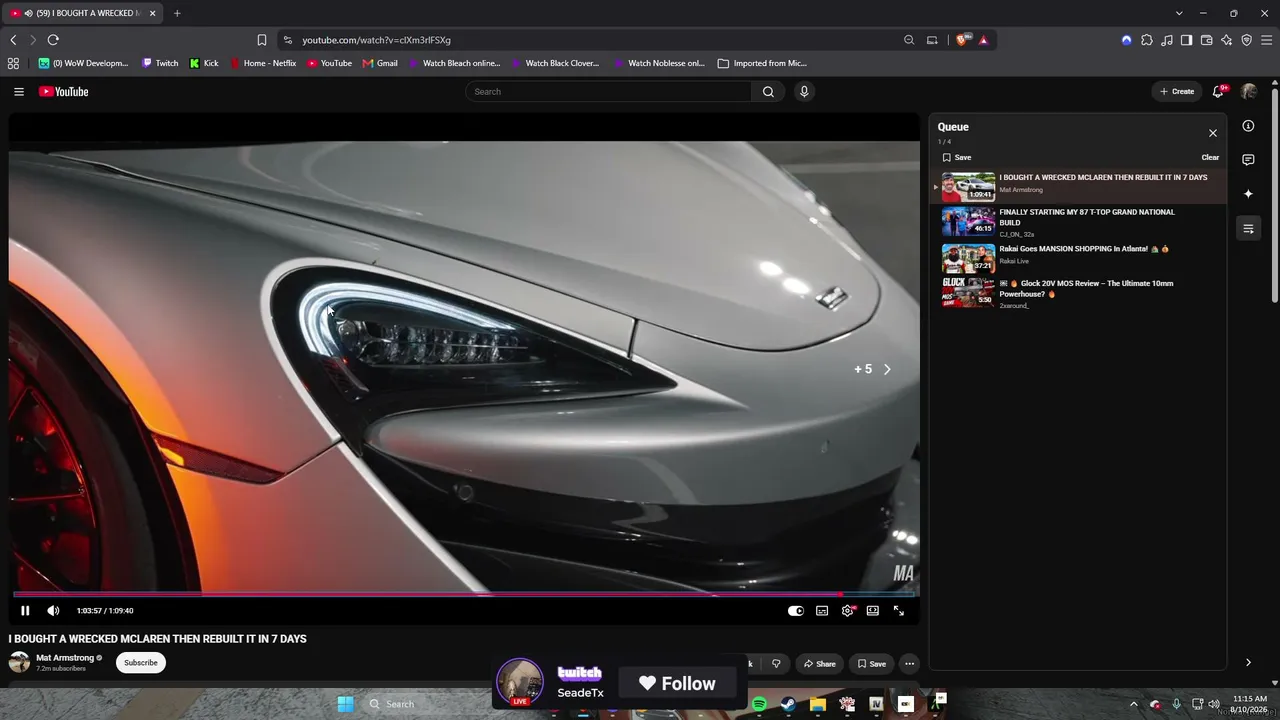
Task: Open more actions for the video
Action: (x=909, y=664)
